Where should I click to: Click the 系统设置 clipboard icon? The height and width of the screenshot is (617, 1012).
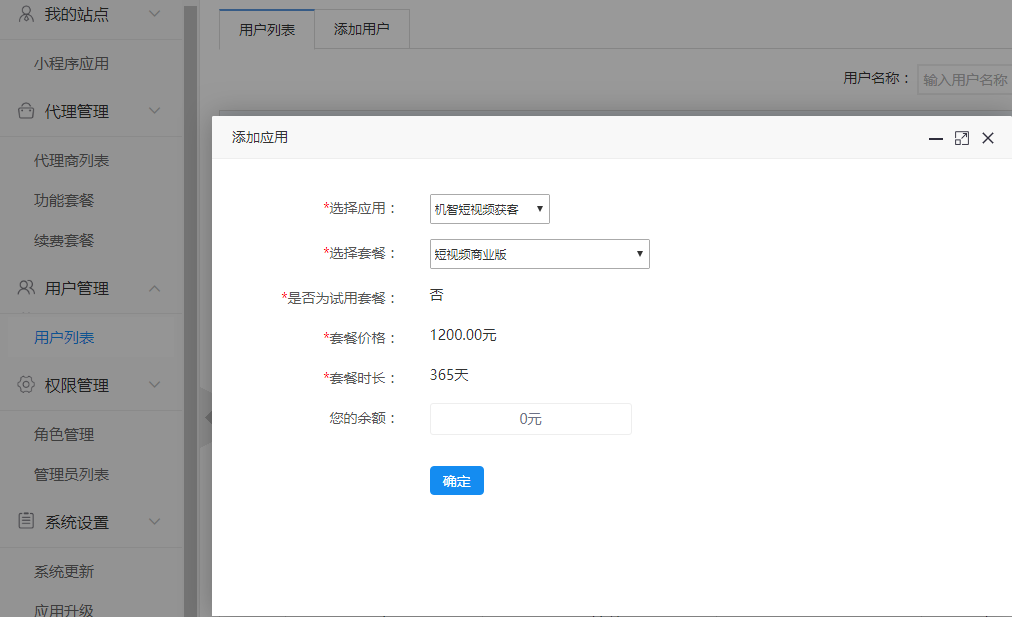pyautogui.click(x=26, y=521)
